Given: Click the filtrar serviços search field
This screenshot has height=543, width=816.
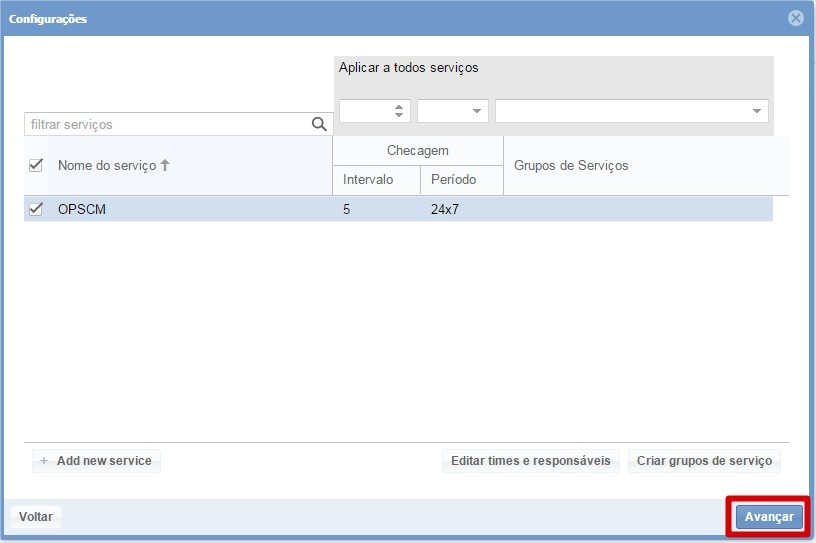Looking at the screenshot, I should pyautogui.click(x=165, y=124).
